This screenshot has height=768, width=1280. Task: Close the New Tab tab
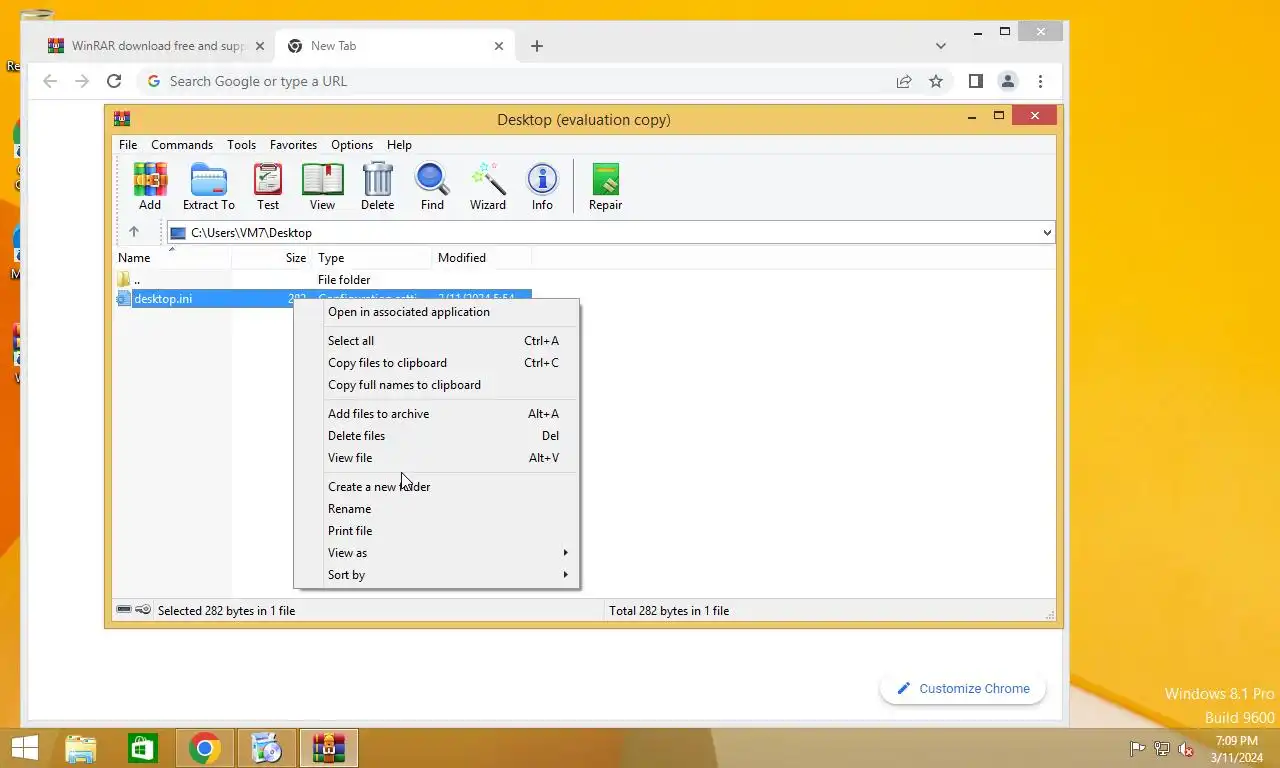click(499, 46)
